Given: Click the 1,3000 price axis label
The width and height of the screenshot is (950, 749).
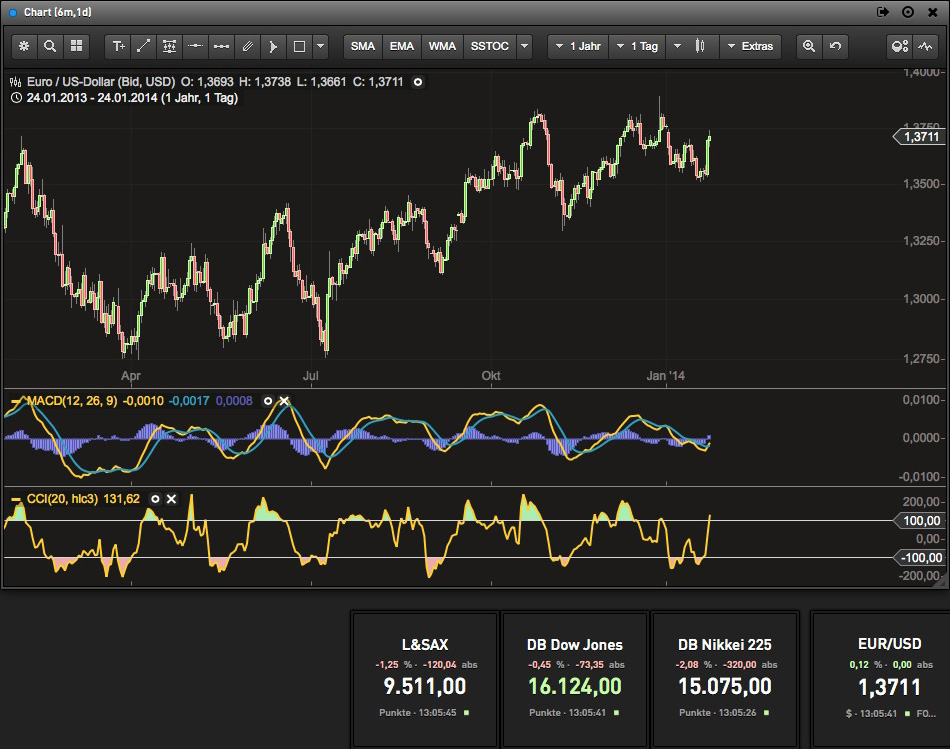Looking at the screenshot, I should click(921, 299).
